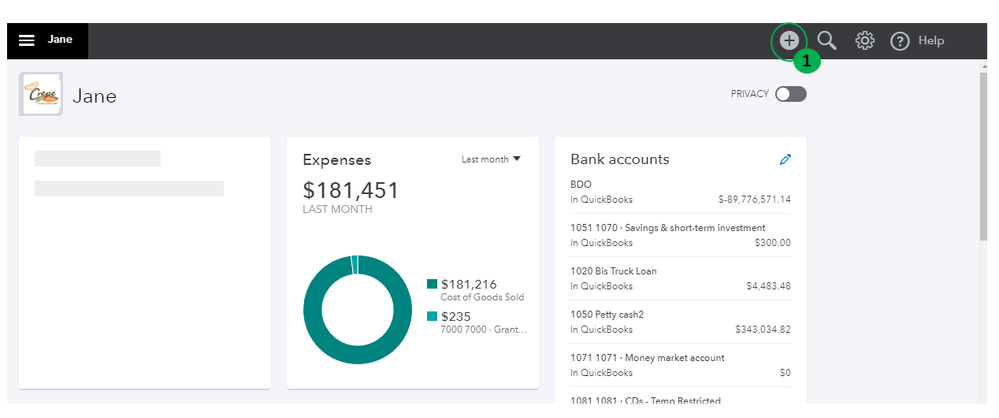Screen dimensions: 999x418
Task: Click the Cost of Goods Sold swatch
Action: pos(432,284)
